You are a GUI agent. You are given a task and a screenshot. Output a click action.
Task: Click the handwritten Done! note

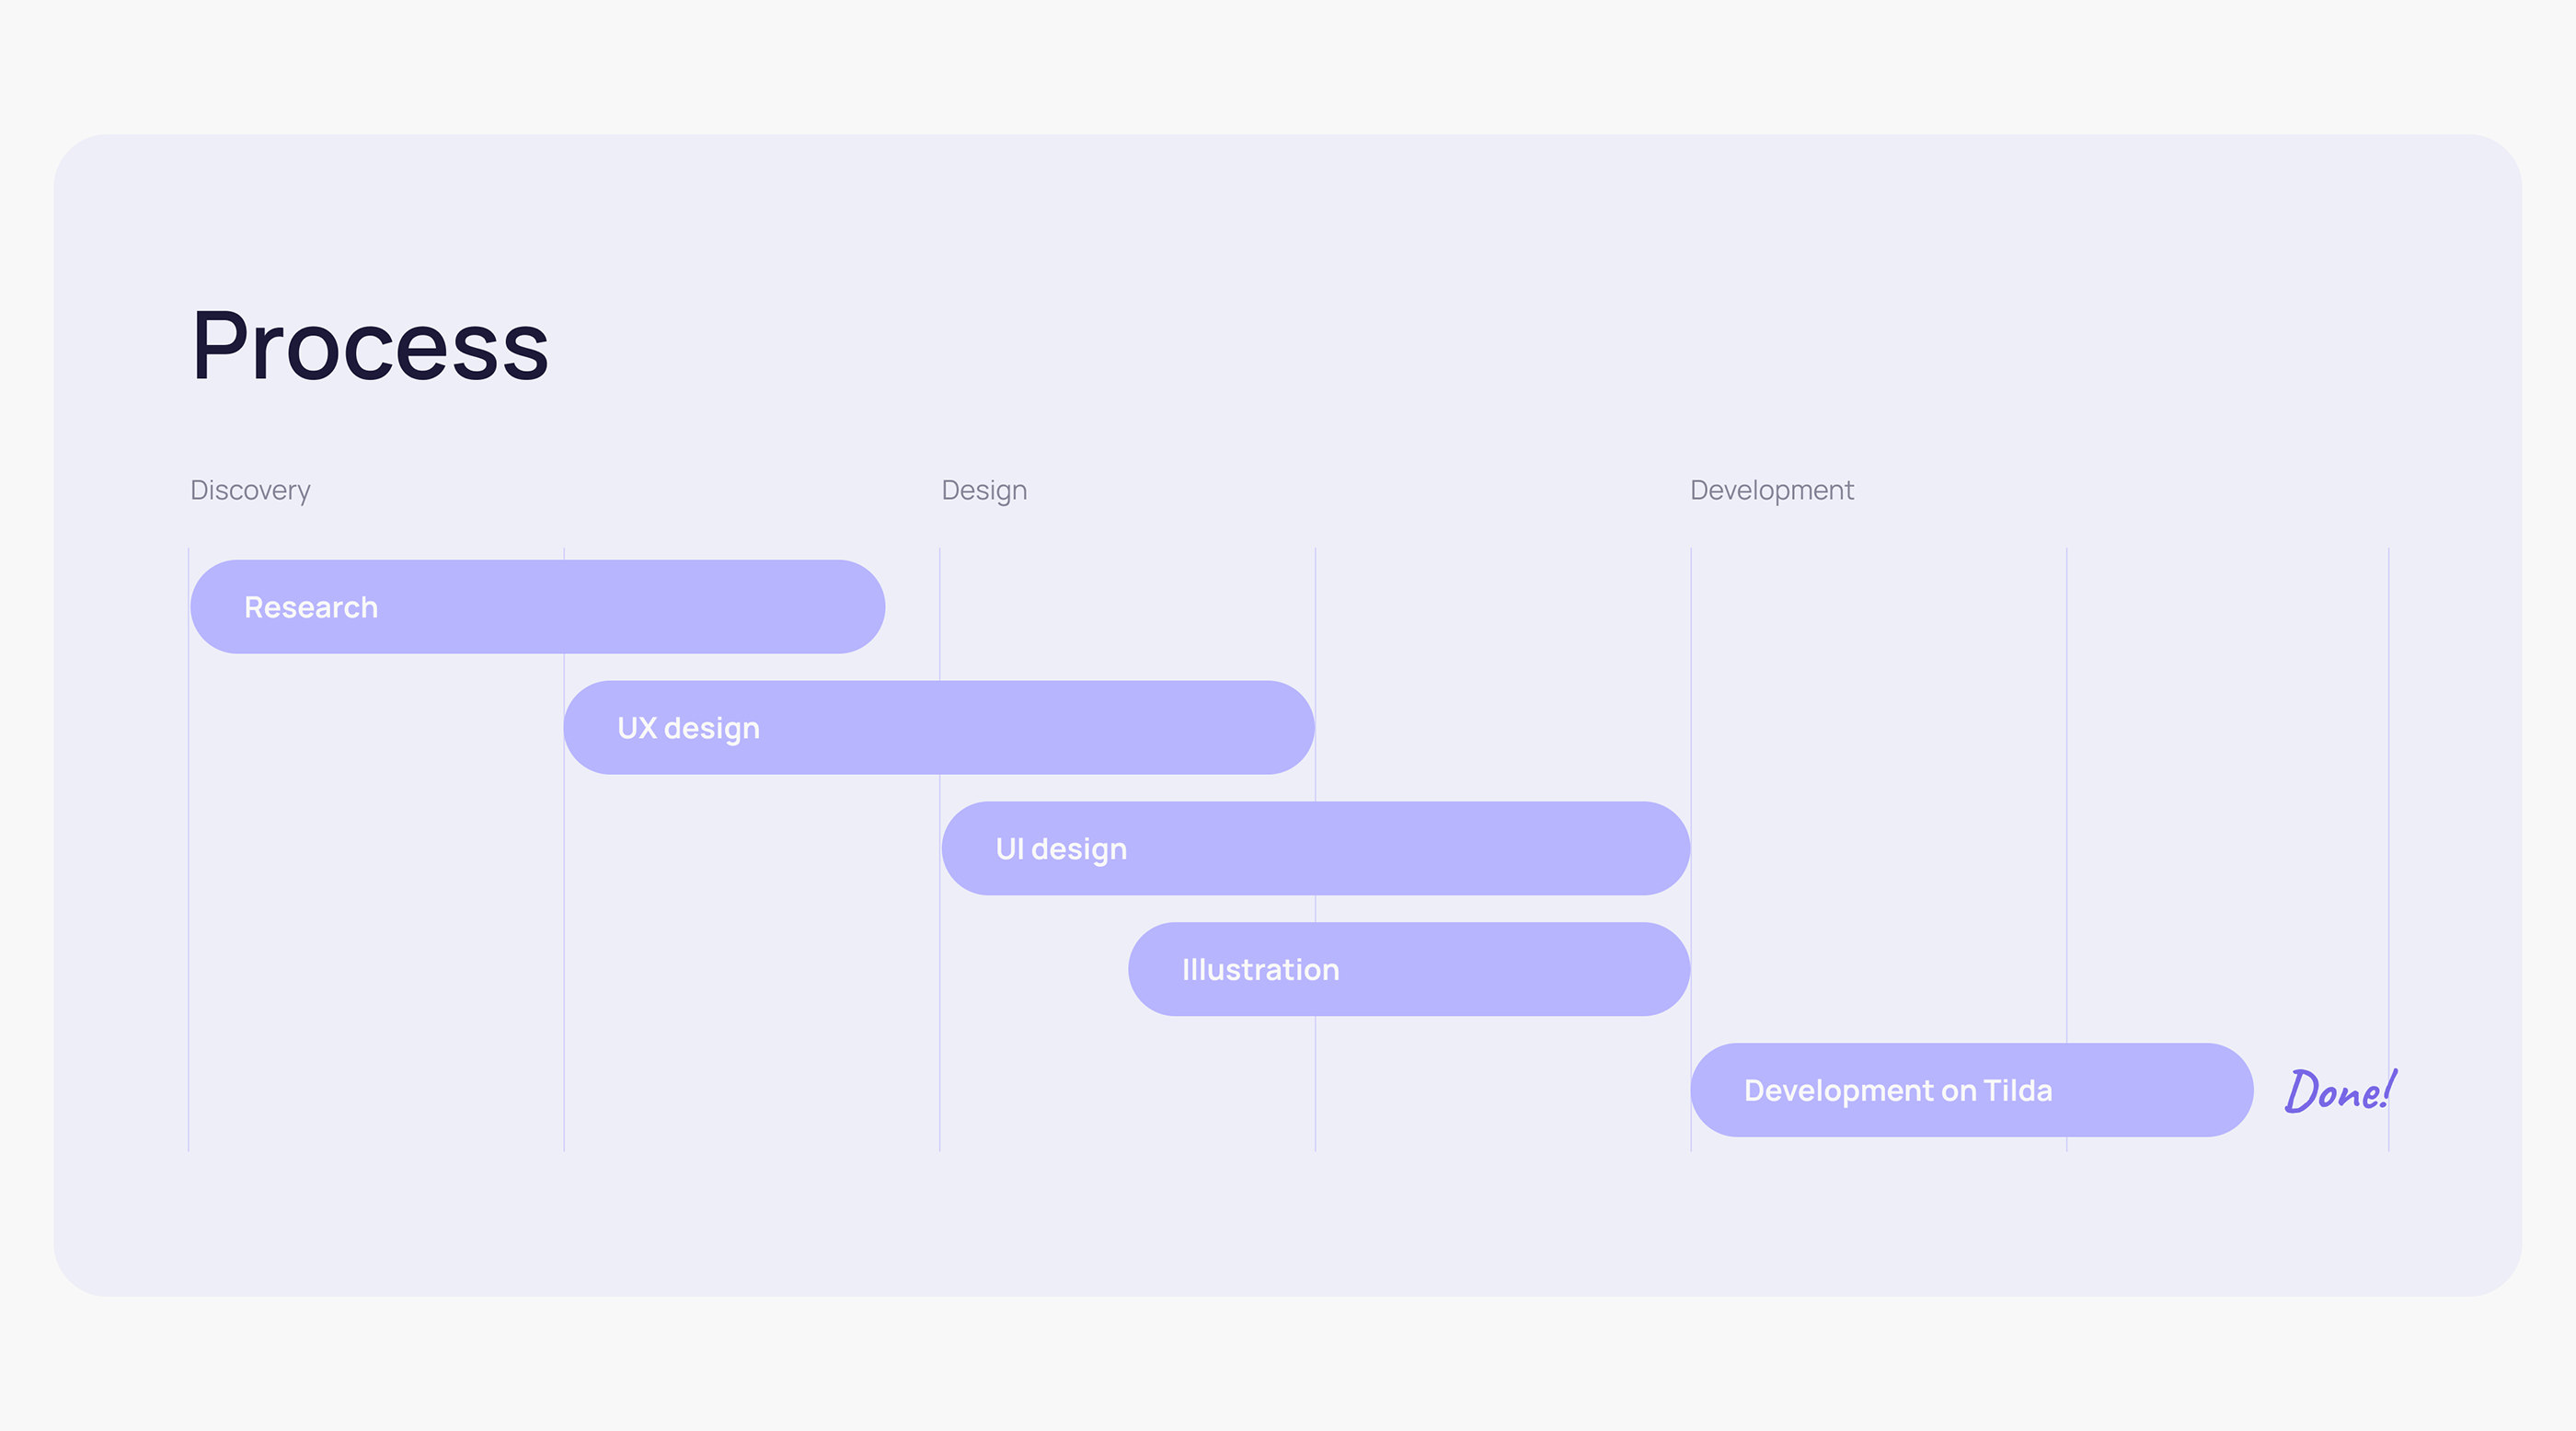2340,1090
